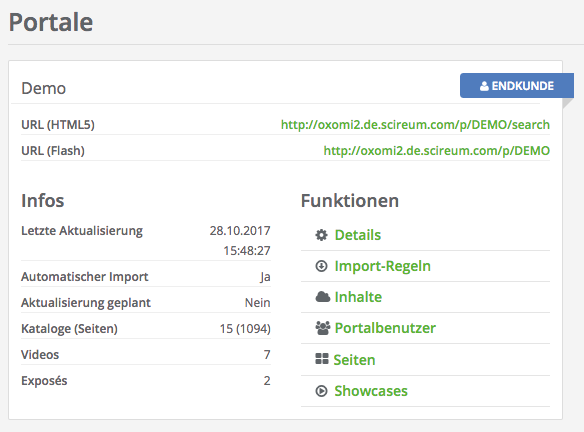Click the person icon in ENDKUNDE badge
The width and height of the screenshot is (584, 432).
click(x=484, y=86)
